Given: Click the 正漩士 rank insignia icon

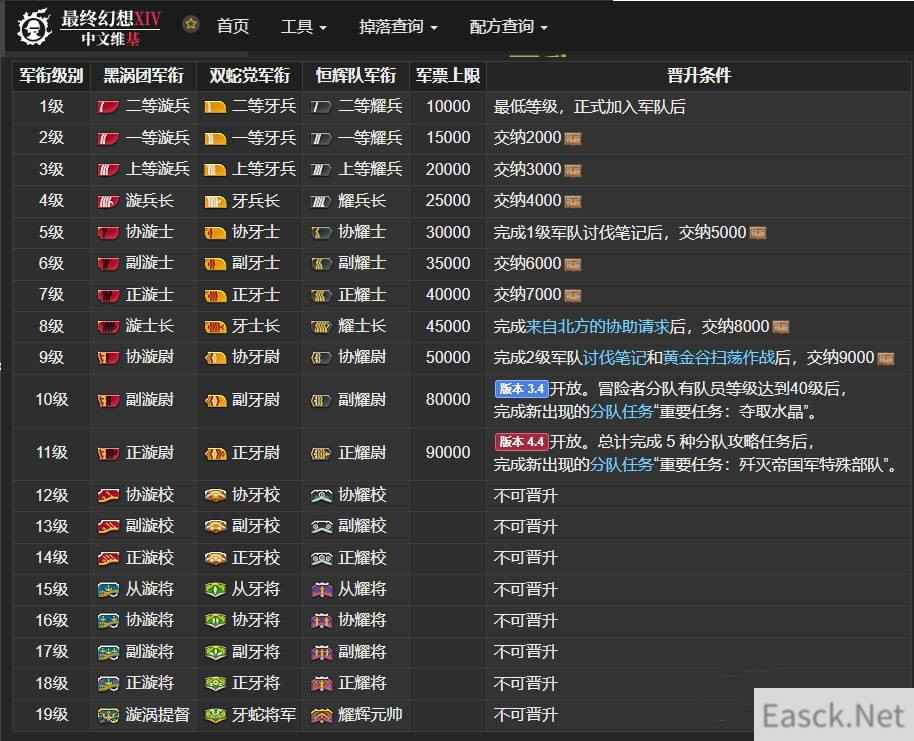Looking at the screenshot, I should [x=108, y=295].
